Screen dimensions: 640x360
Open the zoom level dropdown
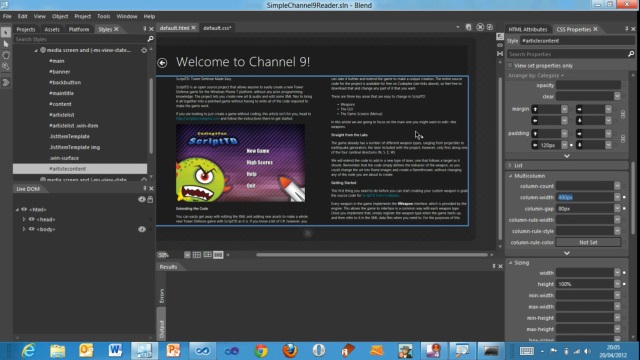click(187, 255)
